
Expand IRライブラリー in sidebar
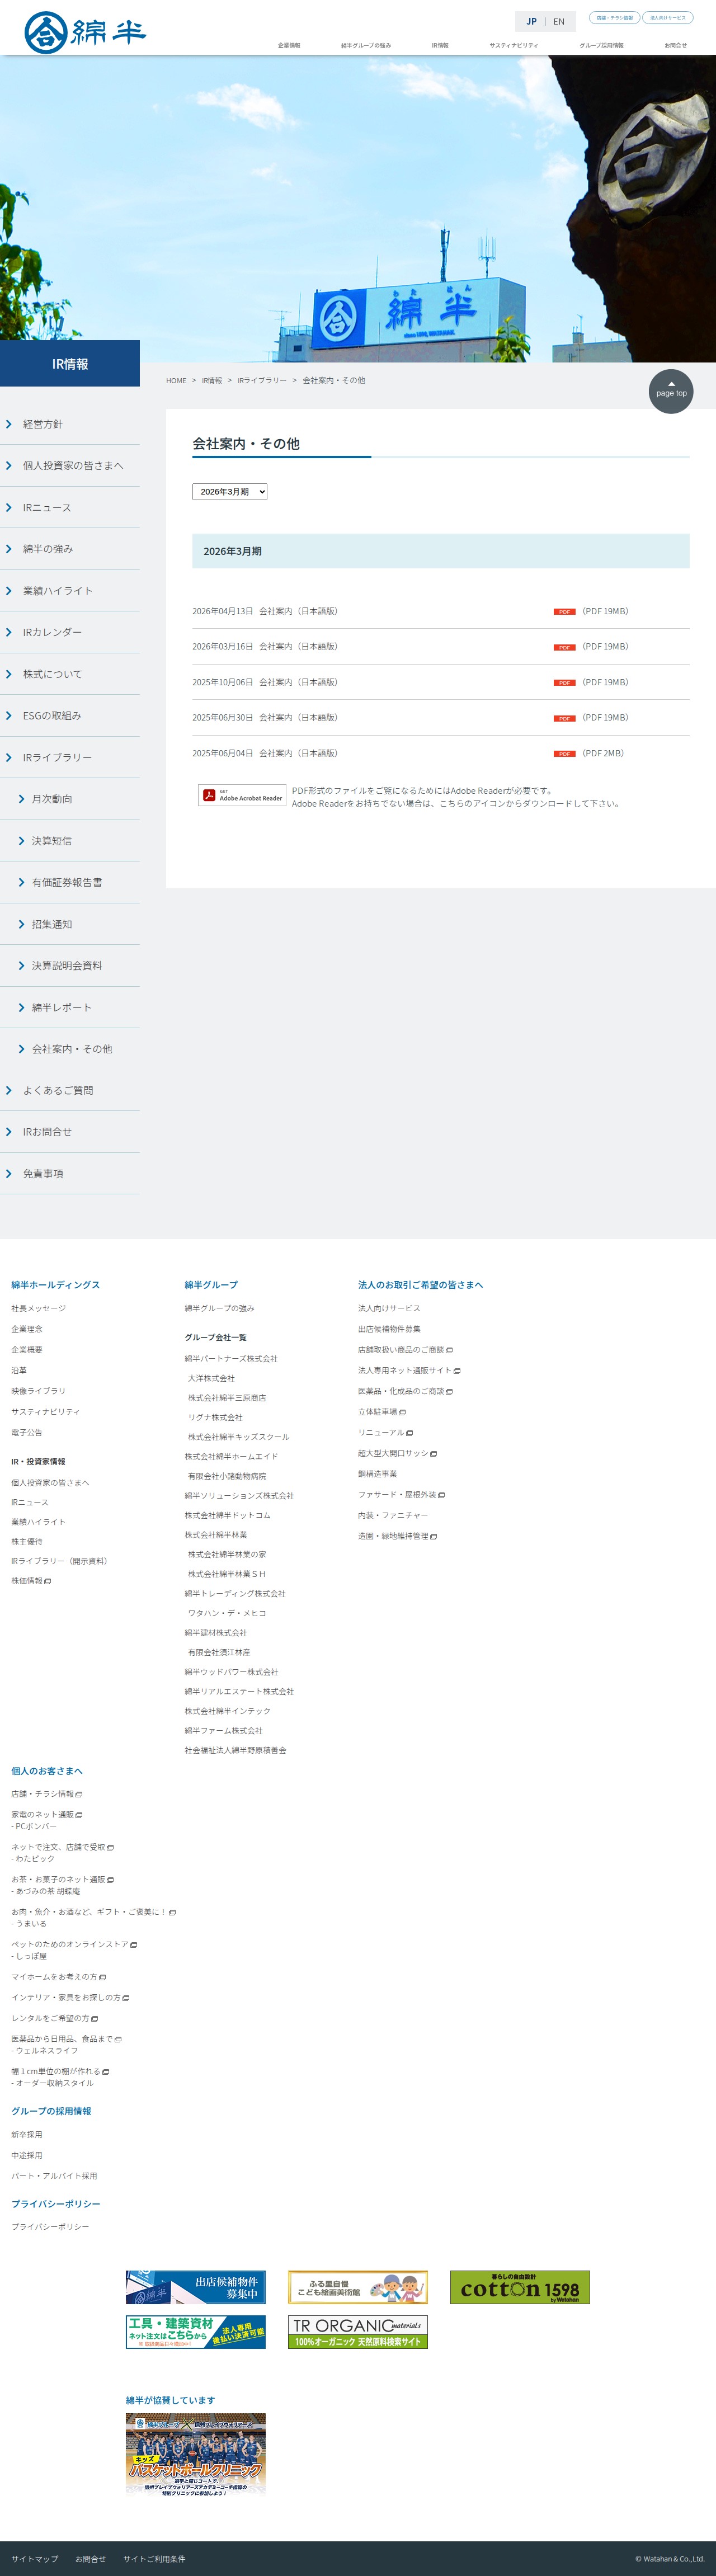coord(70,758)
